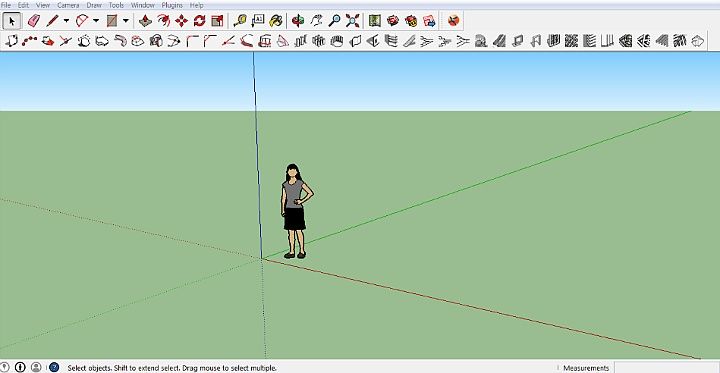Open the File menu
Viewport: 720px width, 373px height.
click(x=6, y=6)
